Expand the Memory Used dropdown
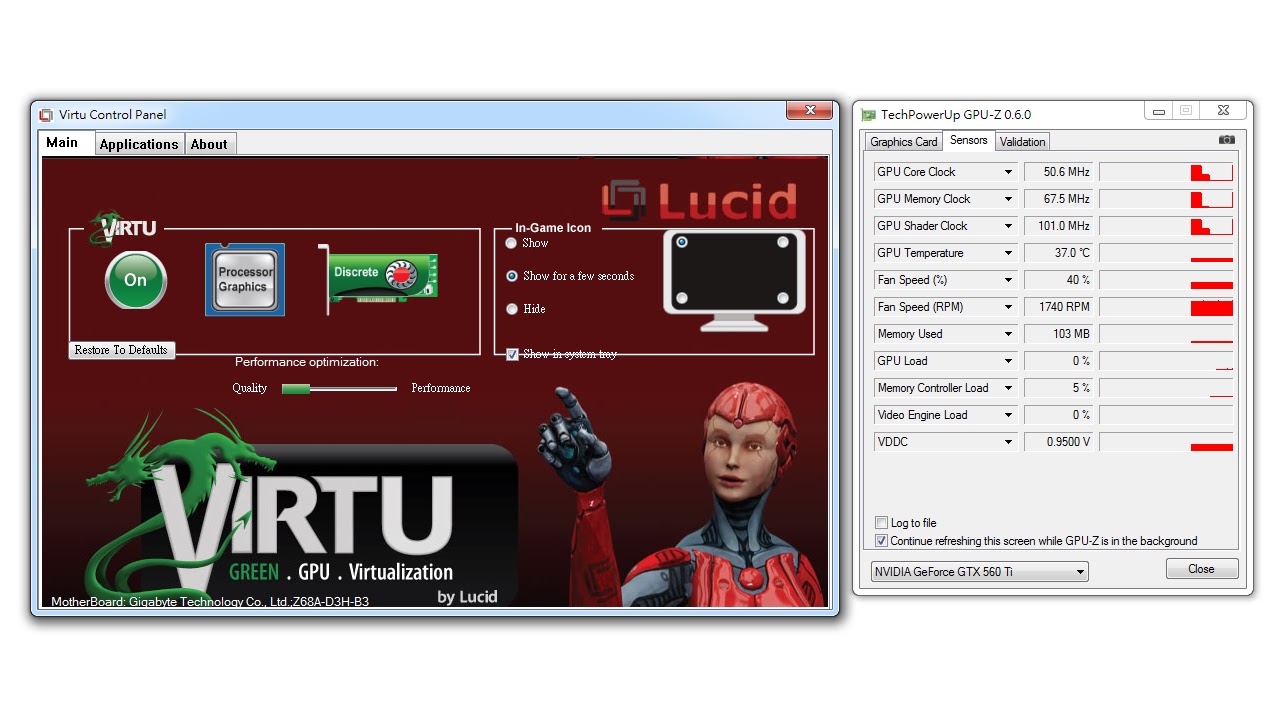 click(x=1008, y=334)
